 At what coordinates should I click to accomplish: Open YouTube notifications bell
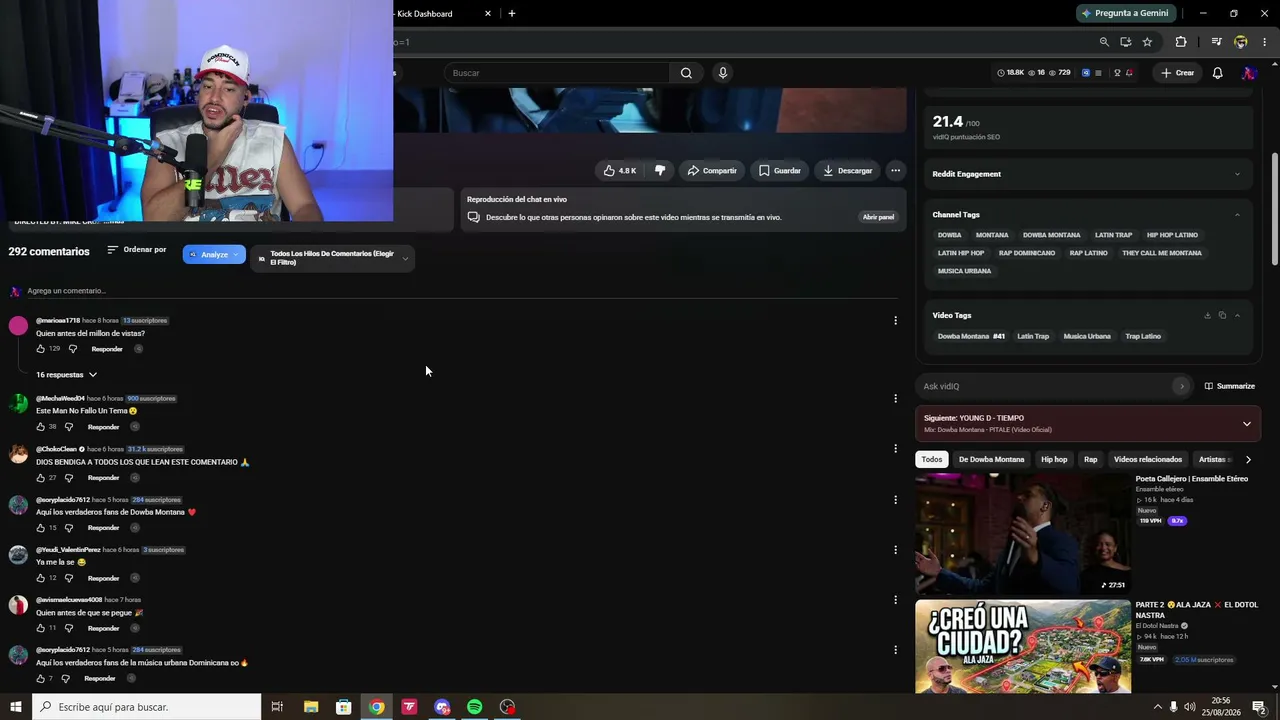click(1217, 73)
